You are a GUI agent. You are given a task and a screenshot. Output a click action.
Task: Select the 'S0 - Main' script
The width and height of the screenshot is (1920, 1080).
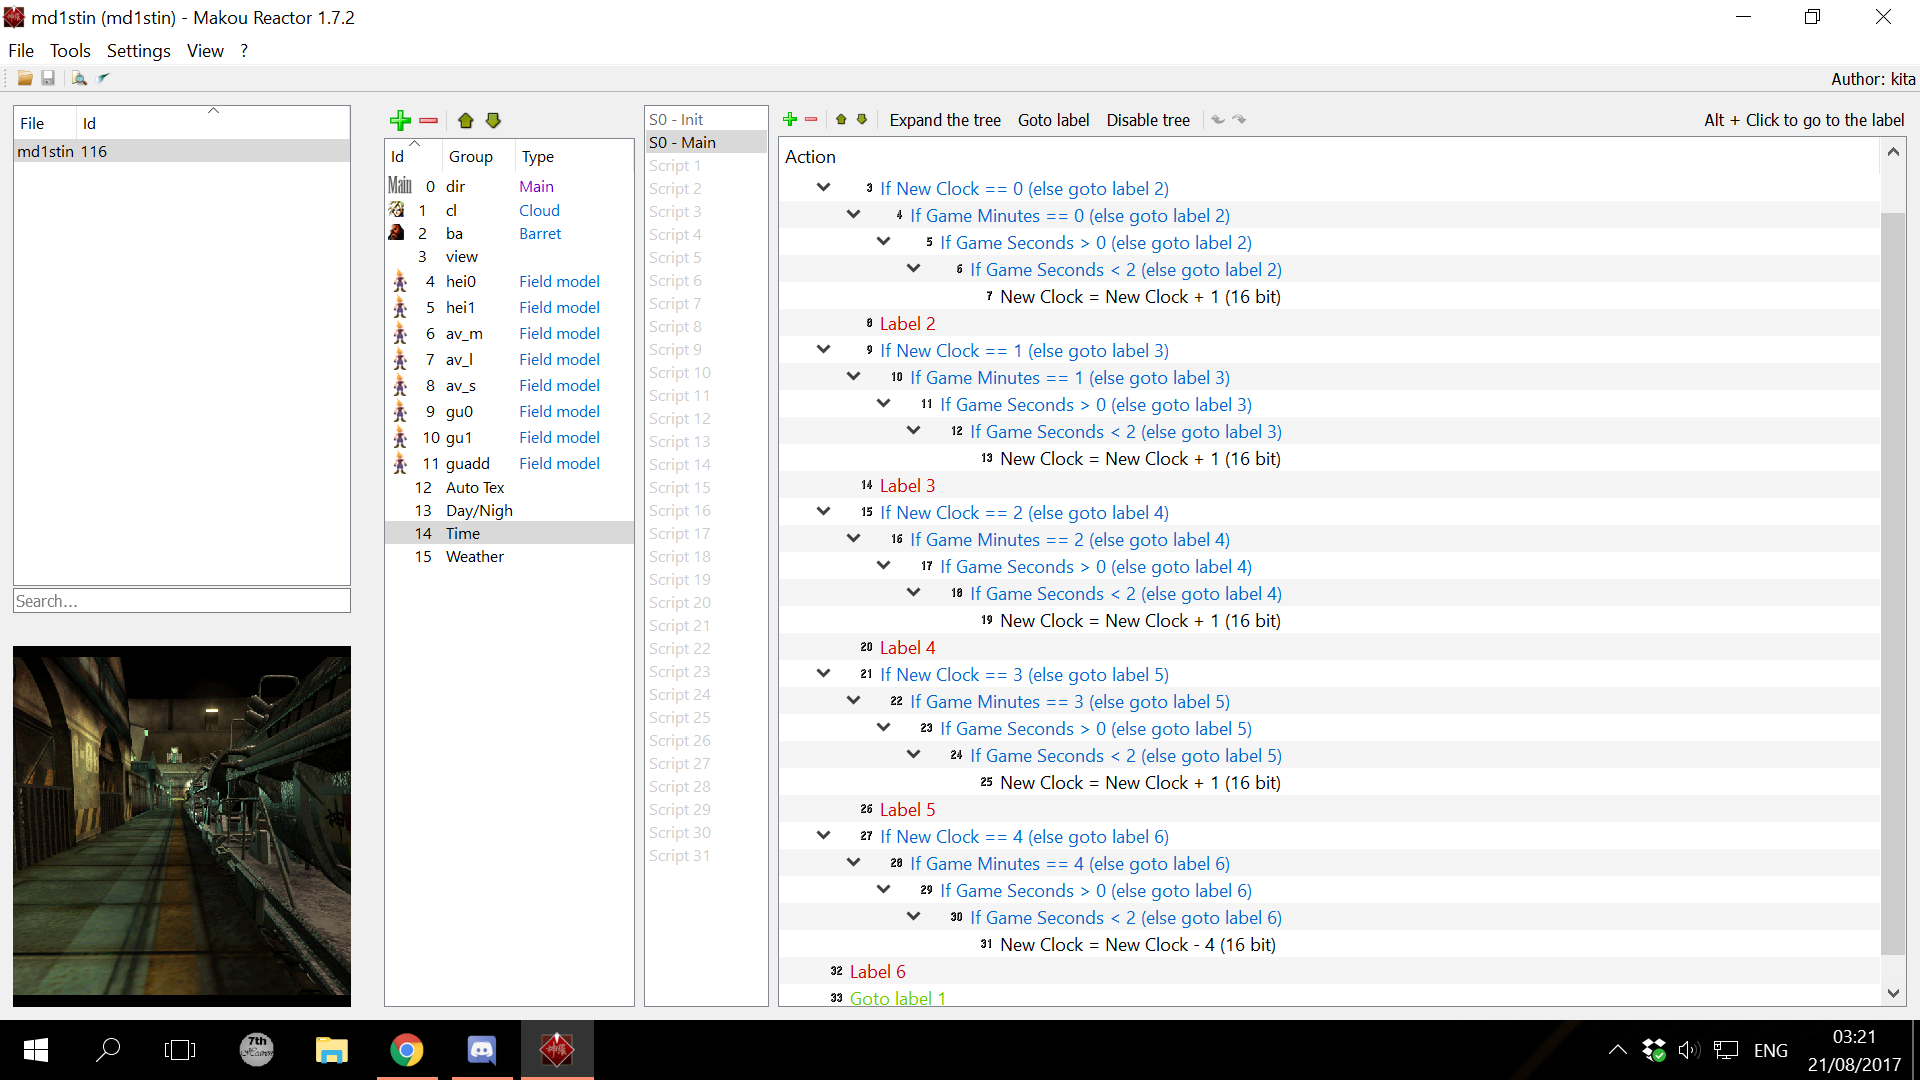705,142
